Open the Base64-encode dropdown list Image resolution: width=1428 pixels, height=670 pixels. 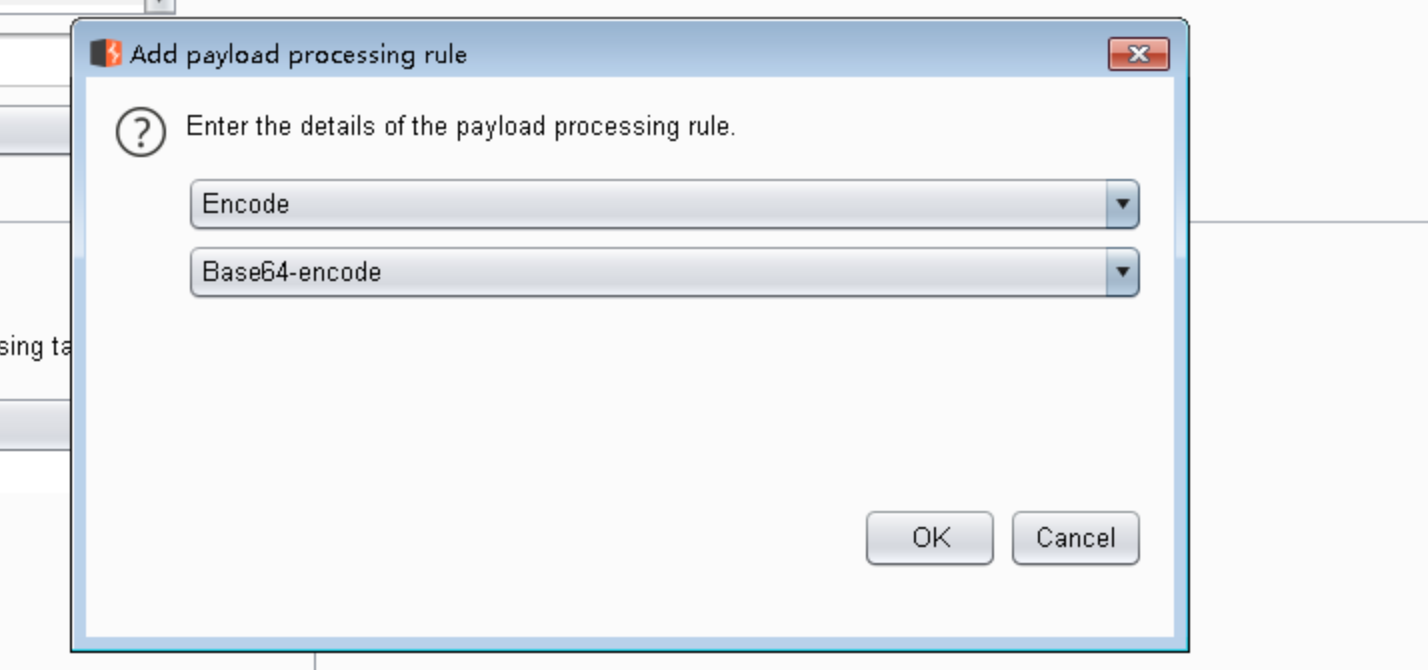[650, 272]
